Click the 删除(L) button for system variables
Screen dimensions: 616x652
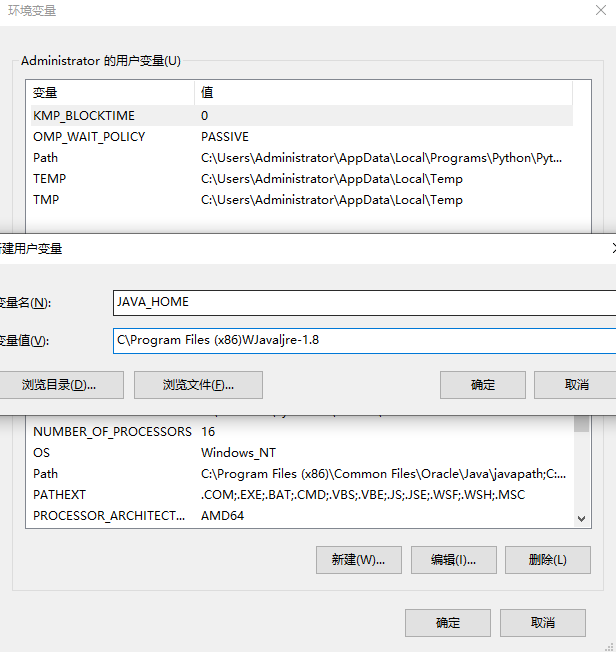pyautogui.click(x=547, y=560)
